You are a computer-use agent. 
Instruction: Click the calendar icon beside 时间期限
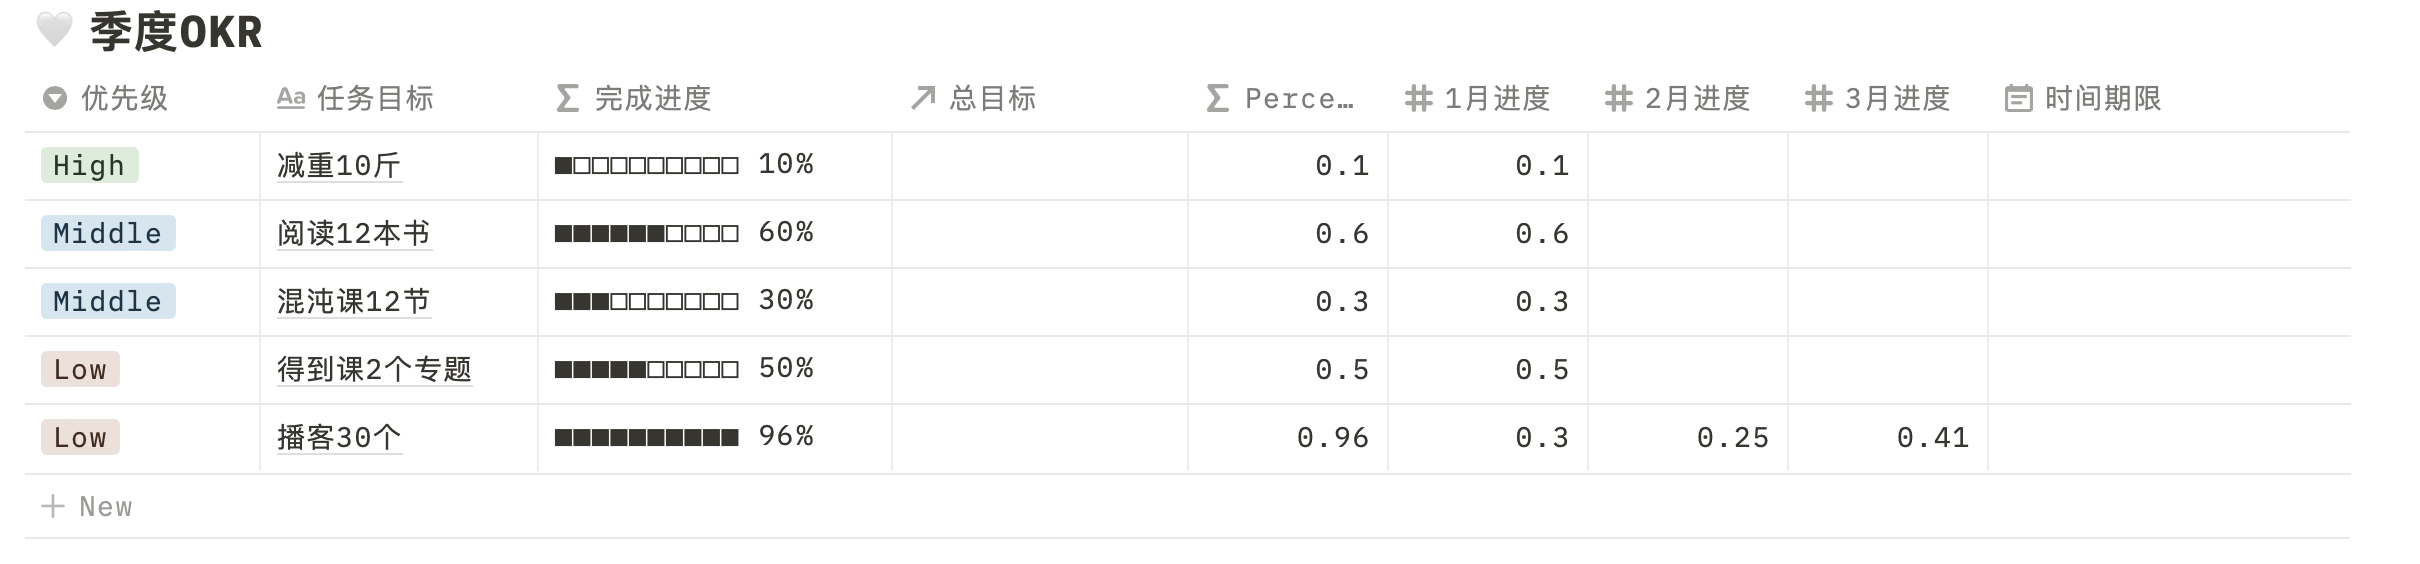pos(2018,98)
